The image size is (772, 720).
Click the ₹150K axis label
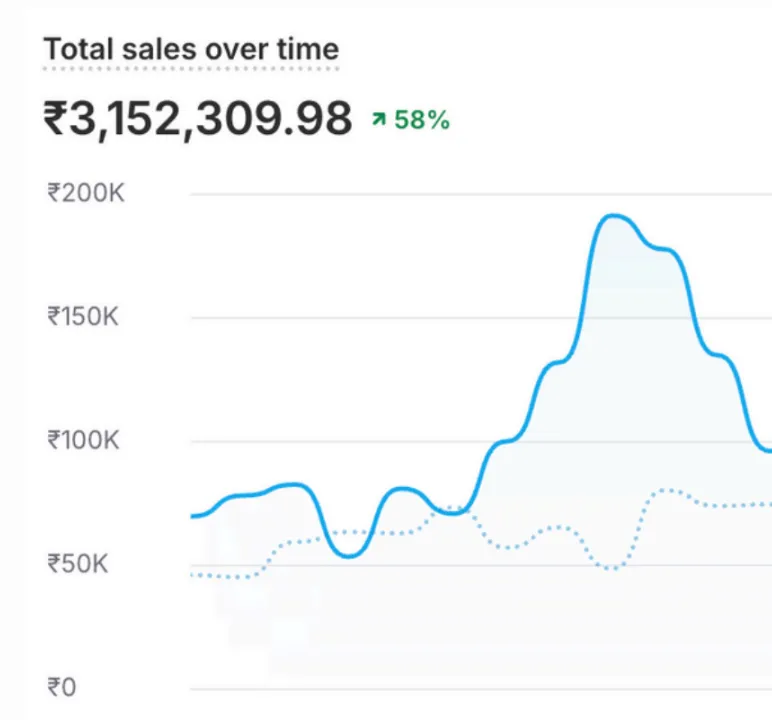[85, 317]
